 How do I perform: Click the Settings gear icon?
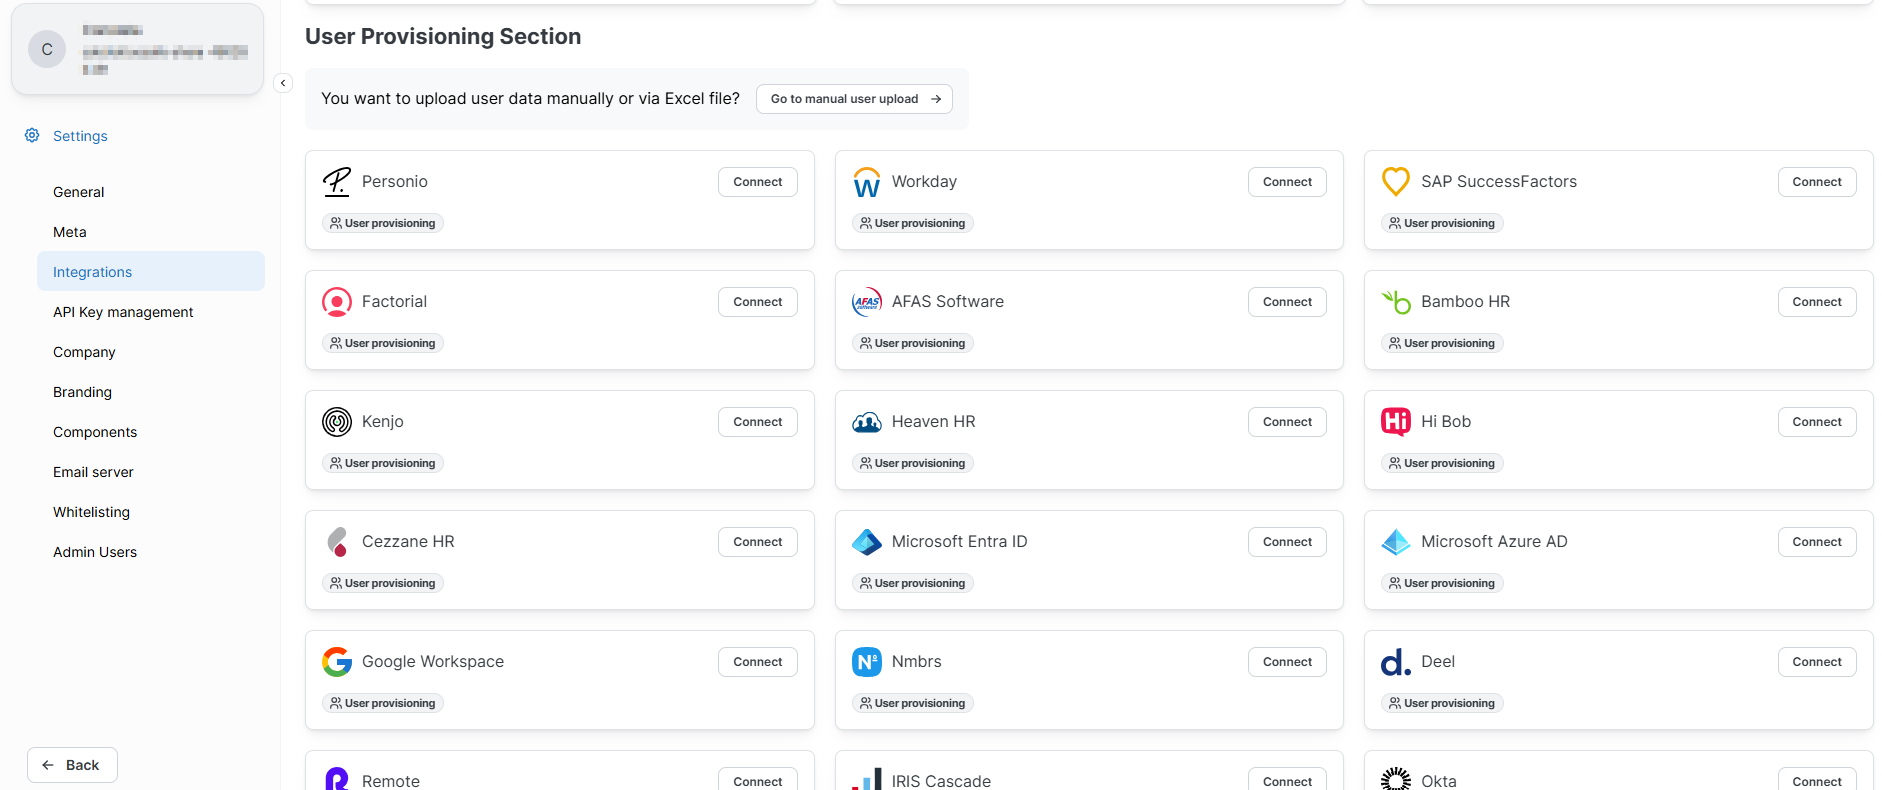pyautogui.click(x=32, y=135)
